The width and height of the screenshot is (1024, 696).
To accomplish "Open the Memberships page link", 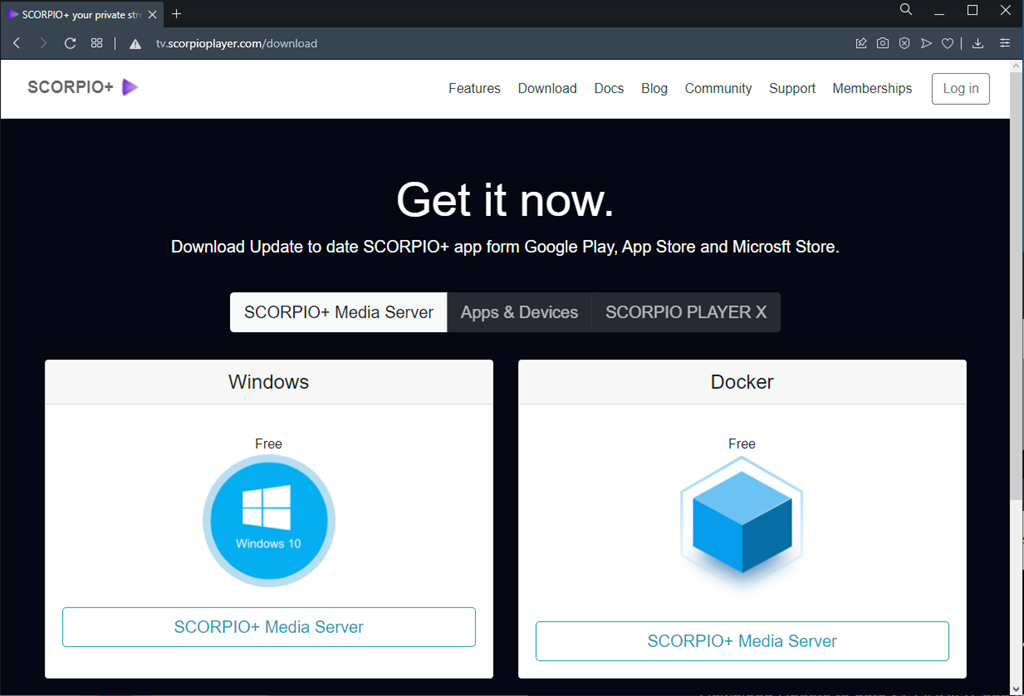I will coord(872,88).
